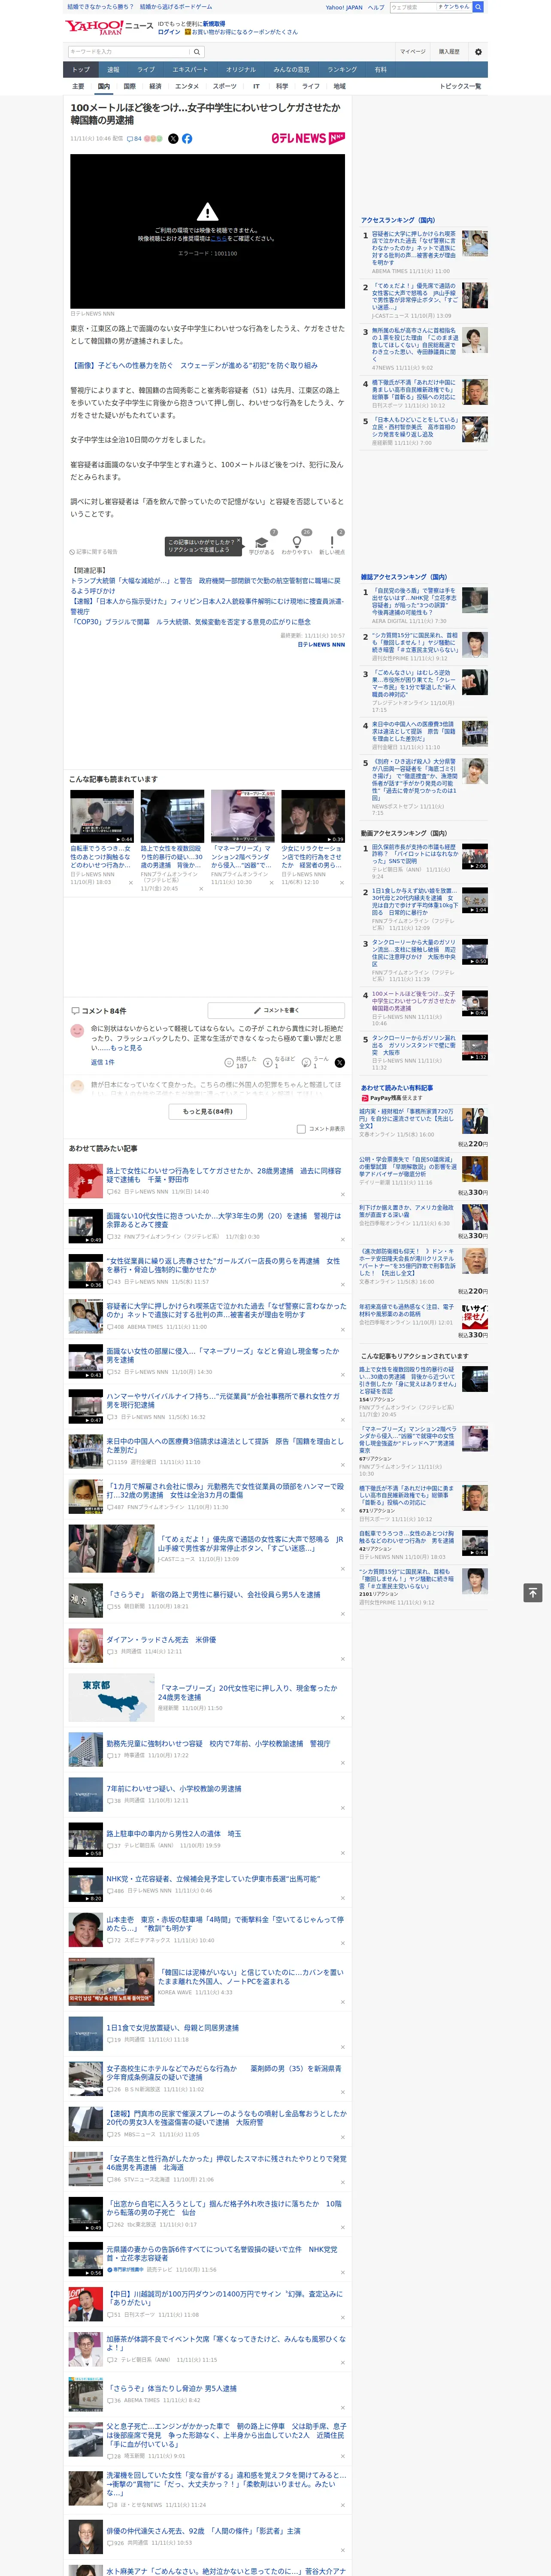Viewport: 551px width, 2576px height.
Task: Open article ダイアン・ラッドさん死去 米俳優
Action: (161, 1640)
